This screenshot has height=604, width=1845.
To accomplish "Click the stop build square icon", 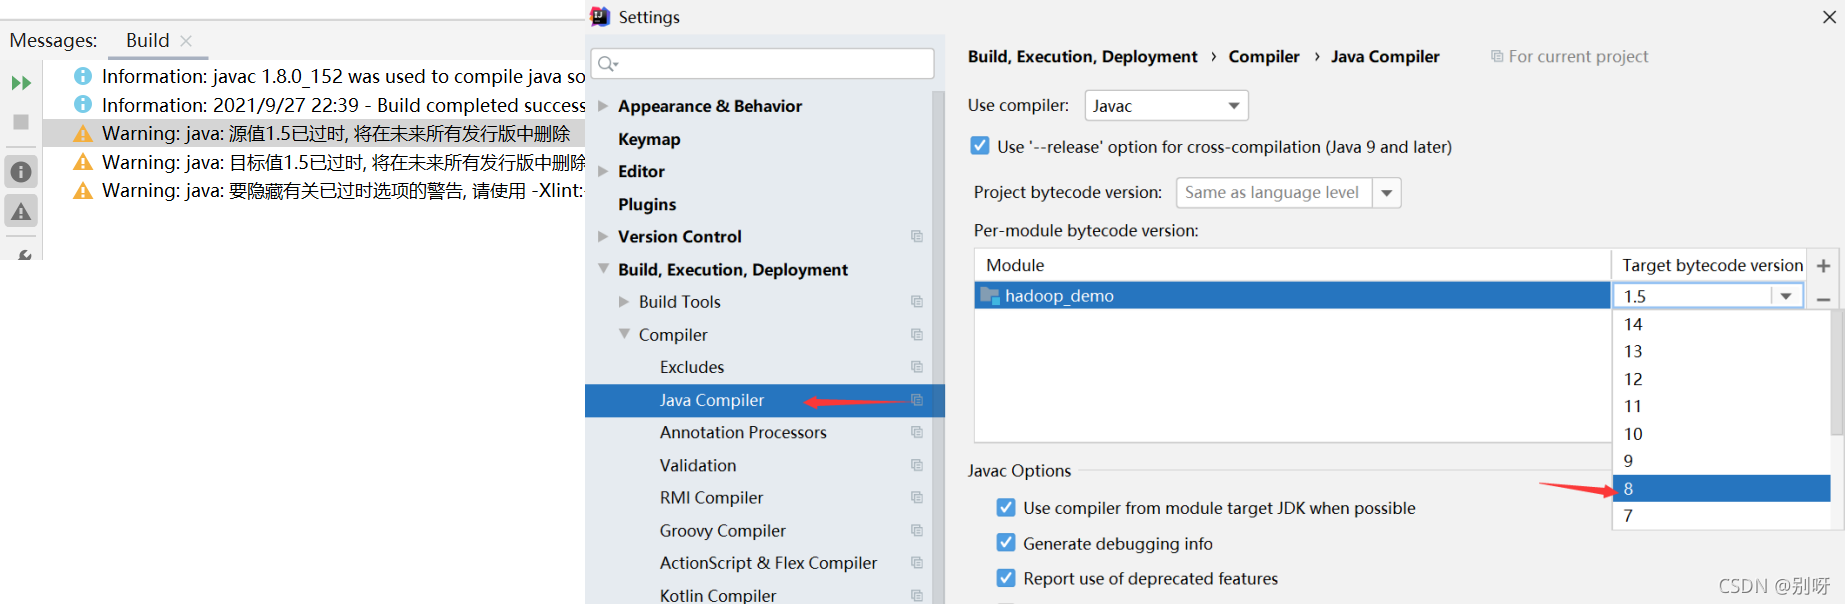I will 21,122.
